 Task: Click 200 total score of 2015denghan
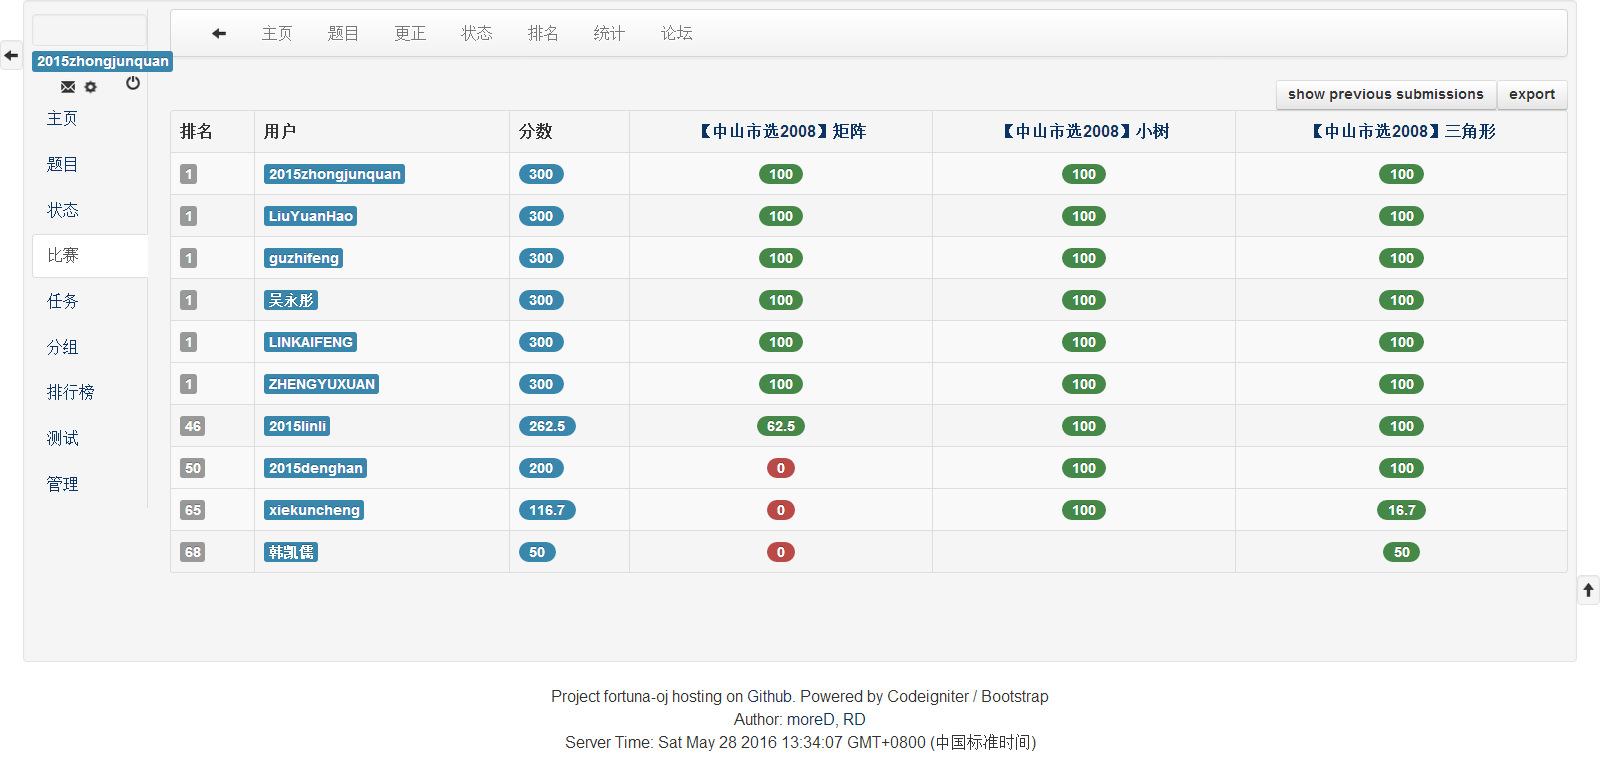[x=541, y=468]
